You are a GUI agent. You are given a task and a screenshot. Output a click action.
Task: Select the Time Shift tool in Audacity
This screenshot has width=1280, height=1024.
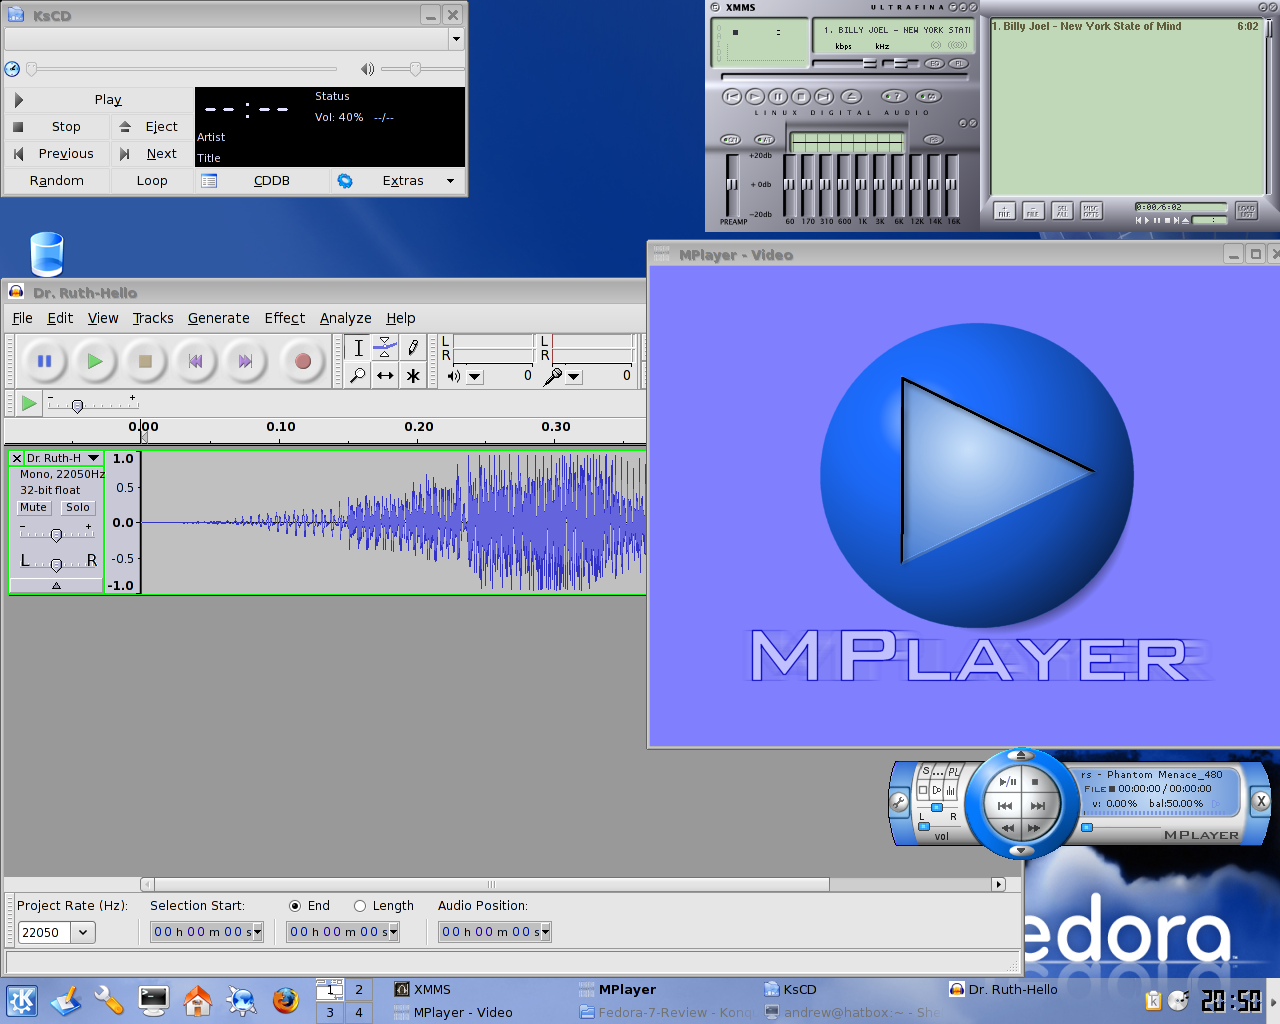tap(385, 376)
